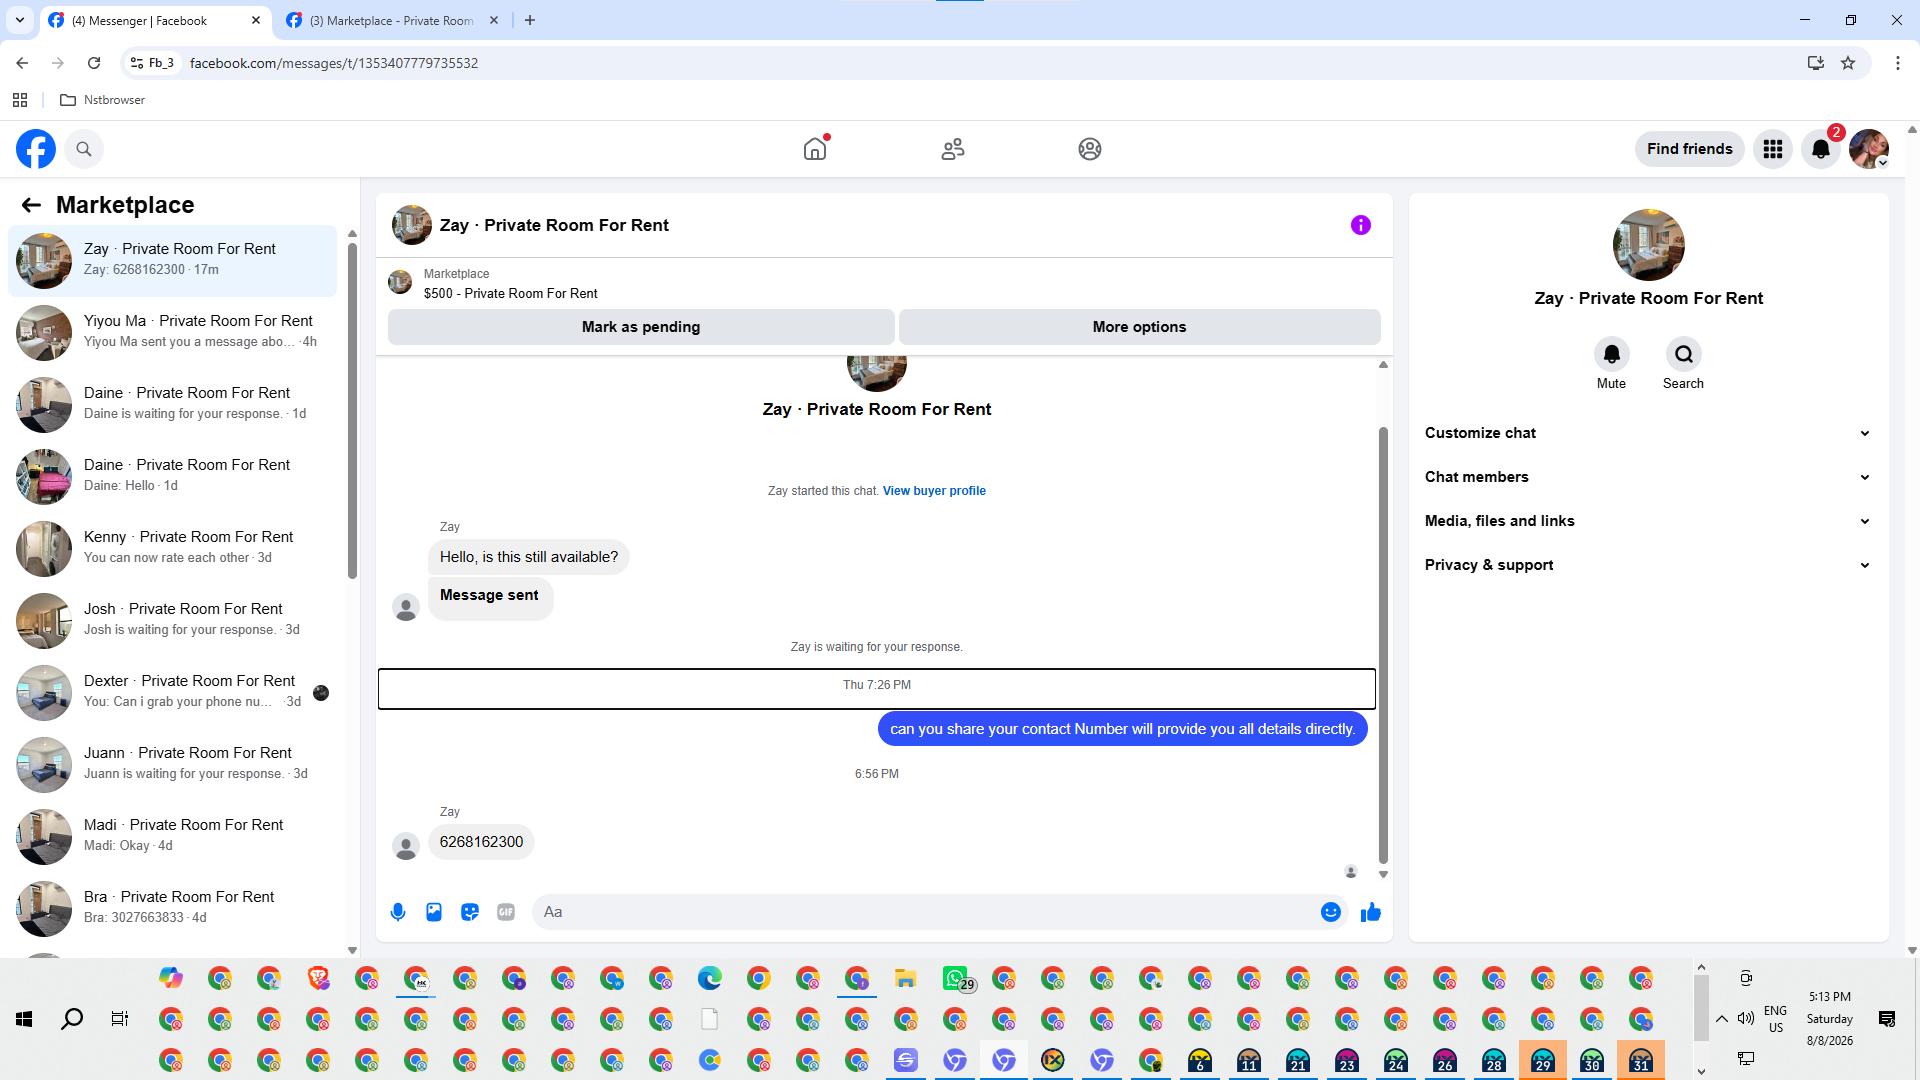This screenshot has height=1080, width=1920.
Task: Open WhatsApp from the taskbar
Action: point(957,979)
